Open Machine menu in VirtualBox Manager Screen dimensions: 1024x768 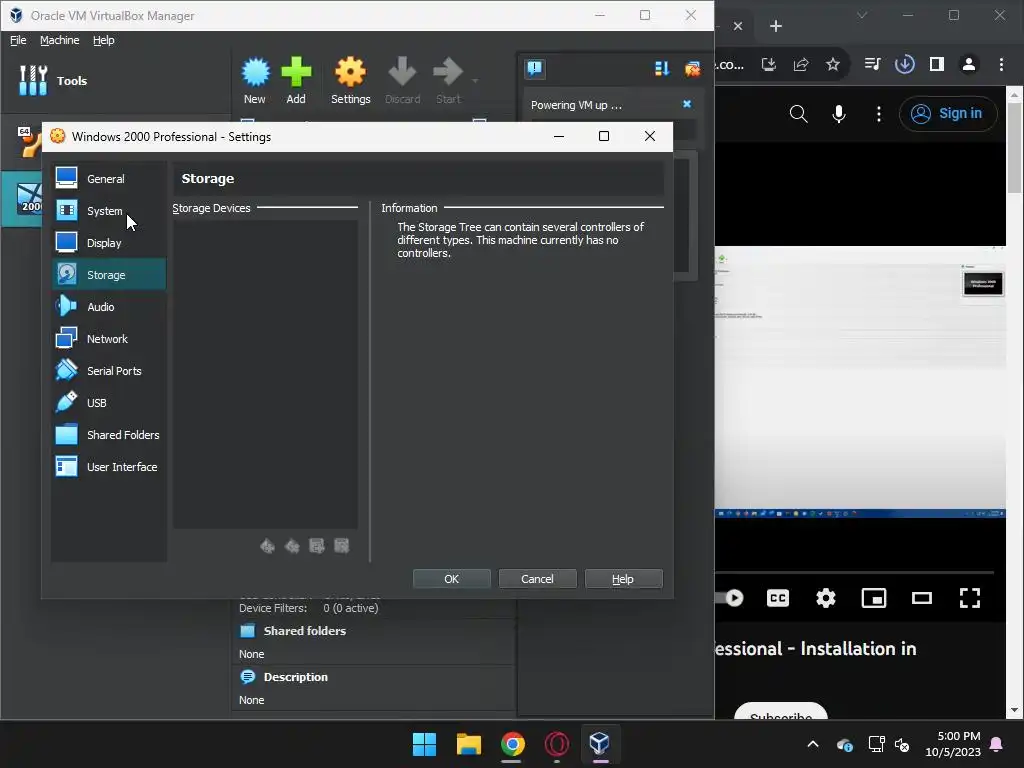59,40
